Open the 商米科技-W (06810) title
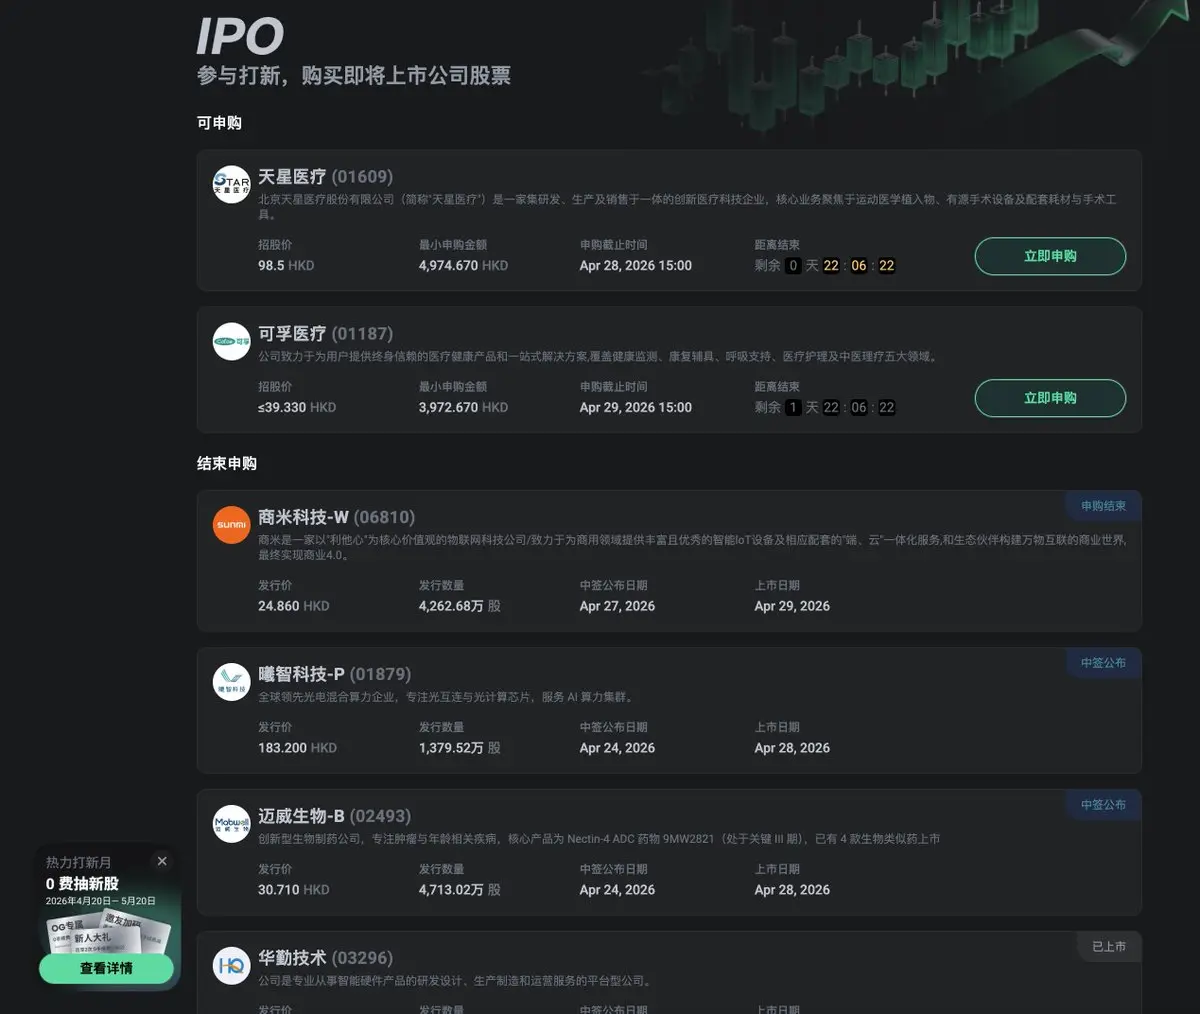 pyautogui.click(x=336, y=517)
